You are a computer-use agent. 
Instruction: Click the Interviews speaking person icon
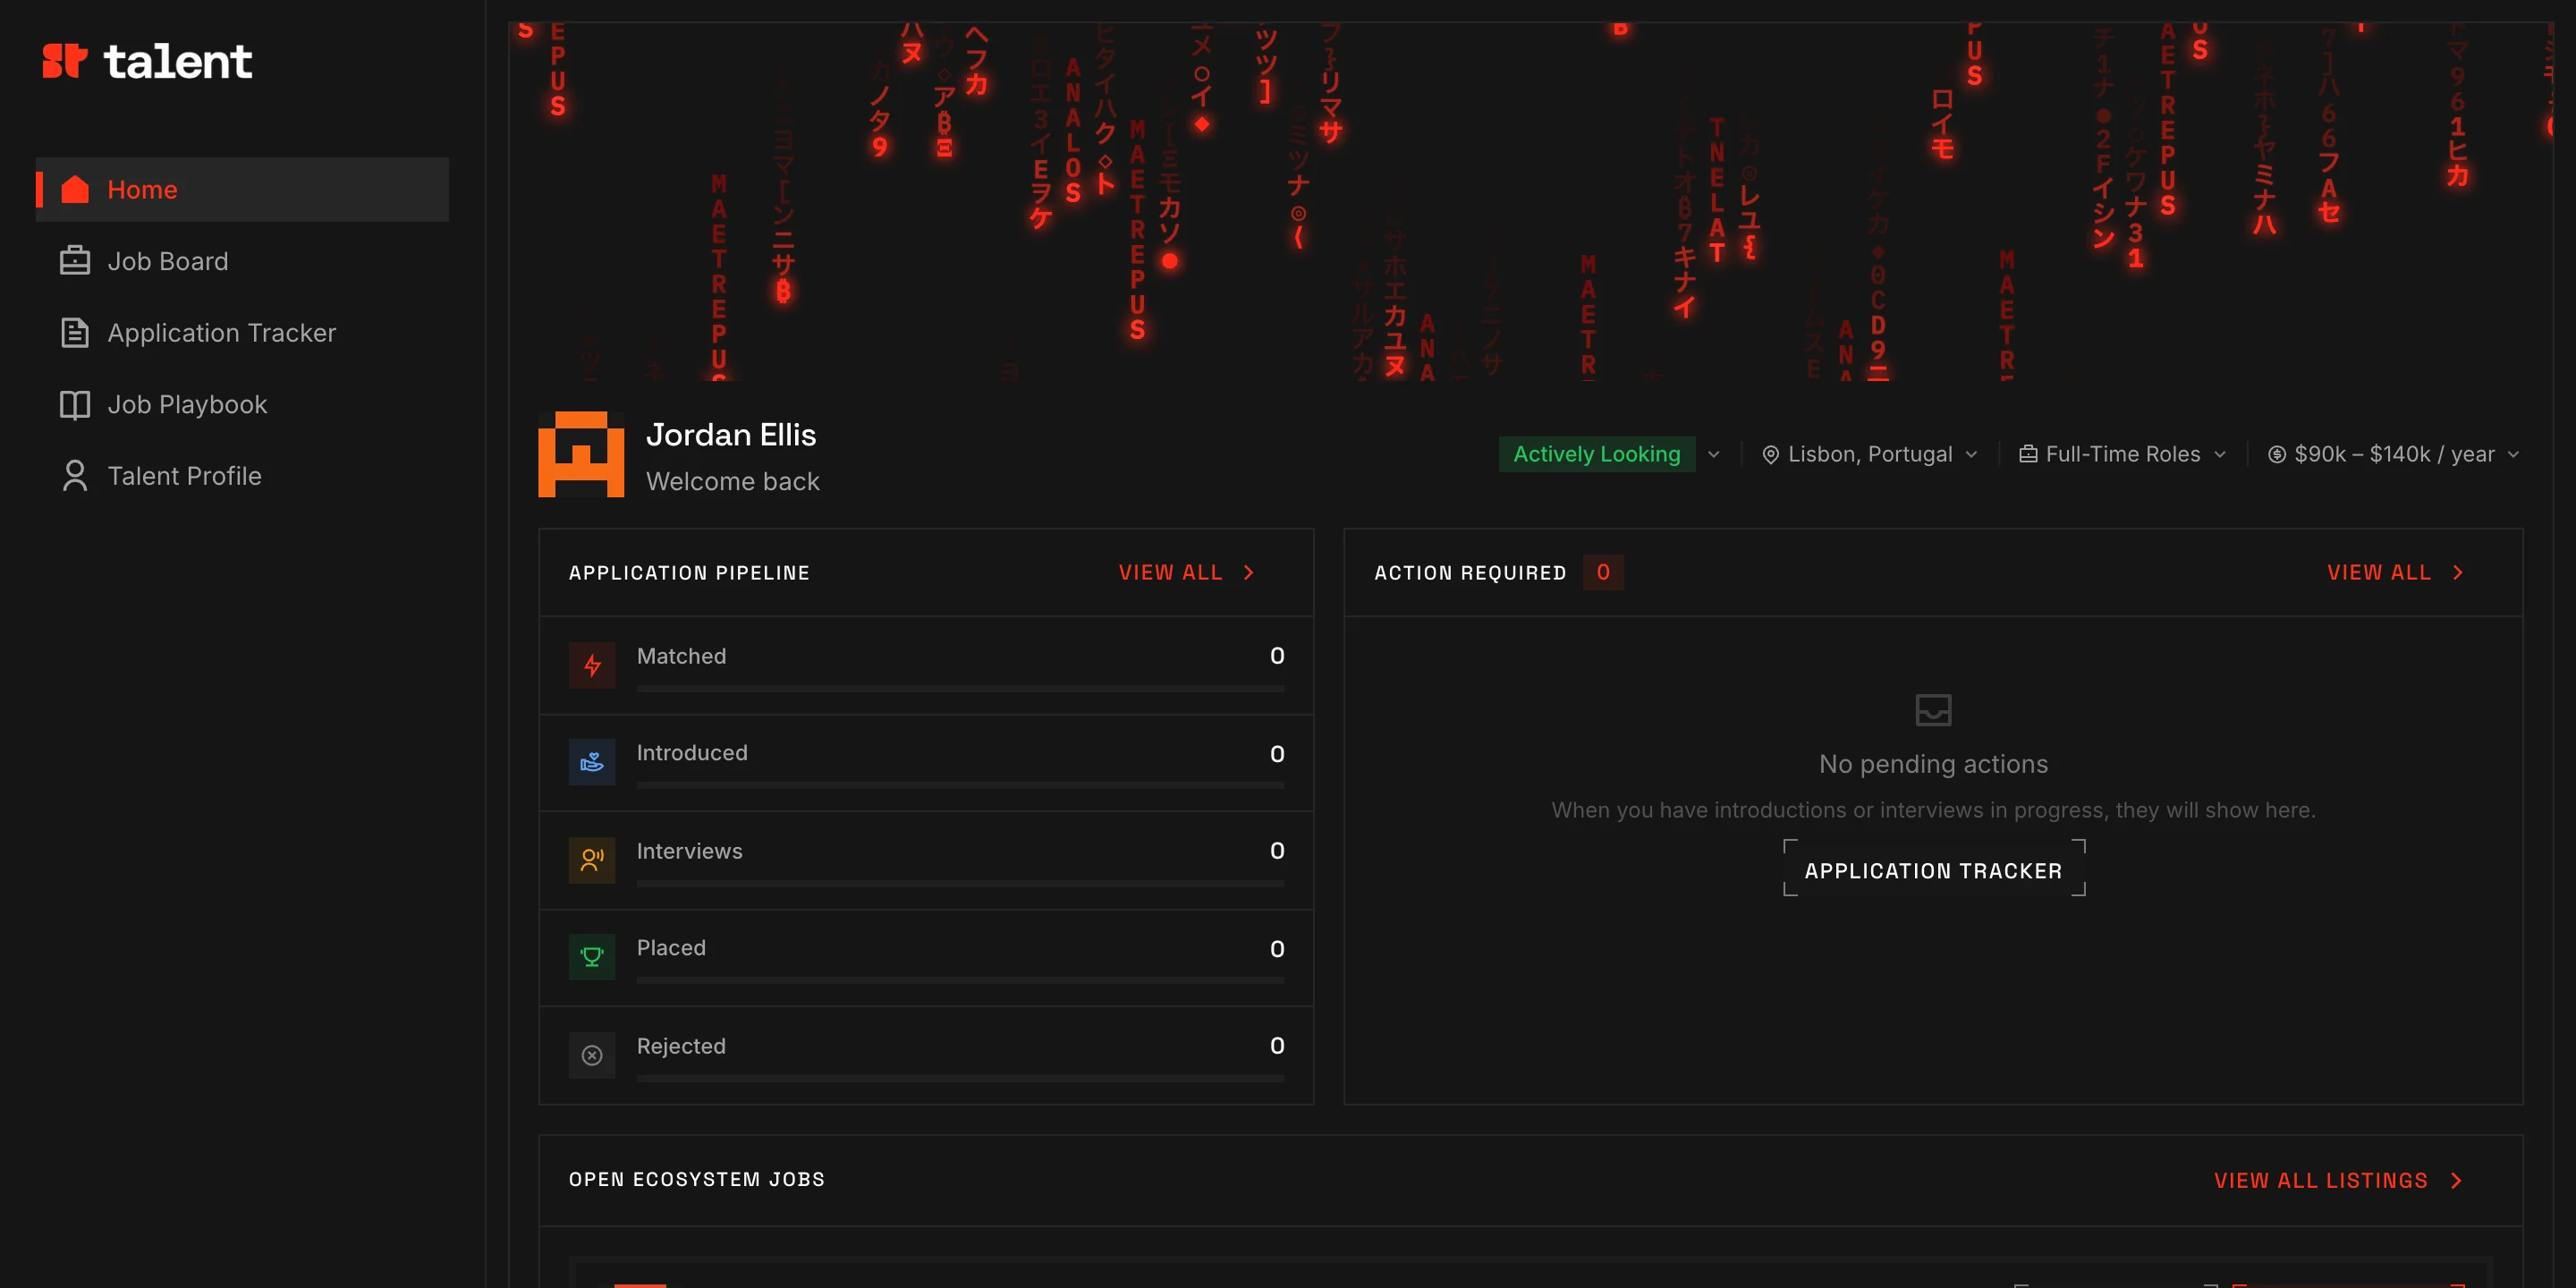point(592,859)
